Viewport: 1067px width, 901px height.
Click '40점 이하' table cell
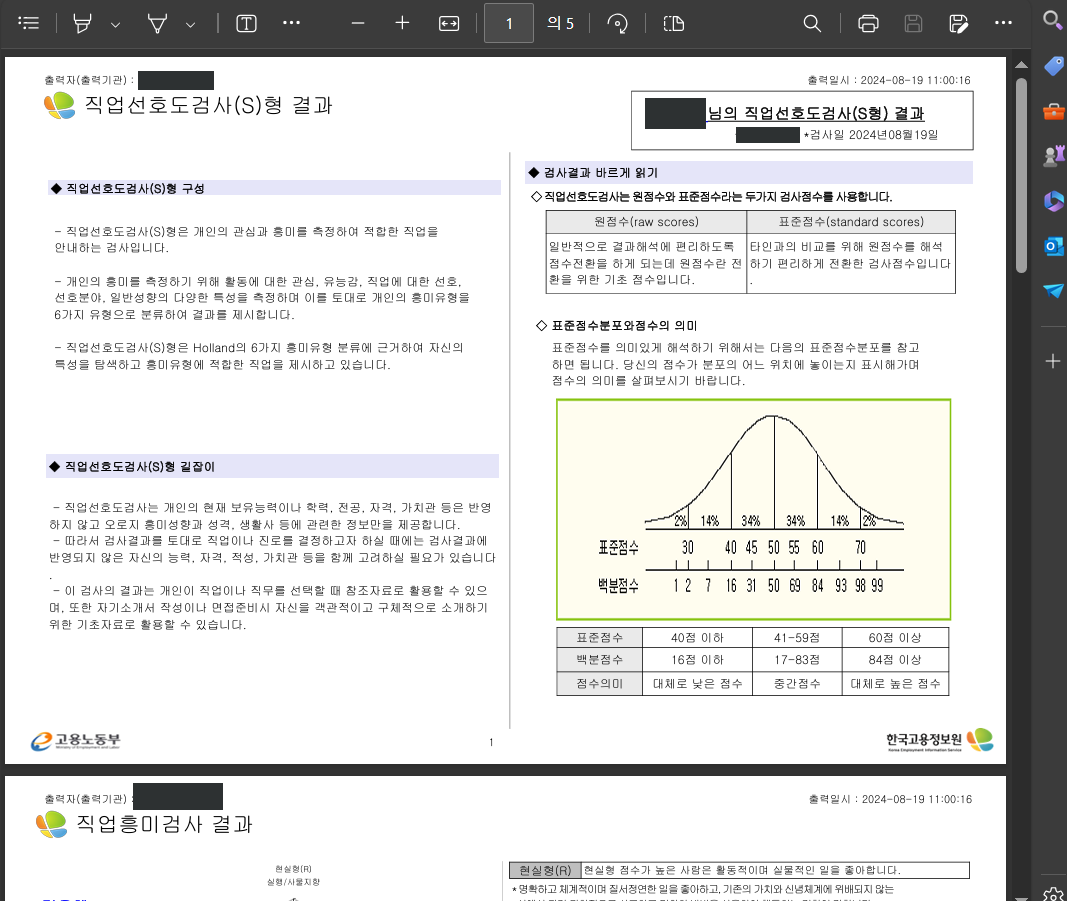(697, 638)
